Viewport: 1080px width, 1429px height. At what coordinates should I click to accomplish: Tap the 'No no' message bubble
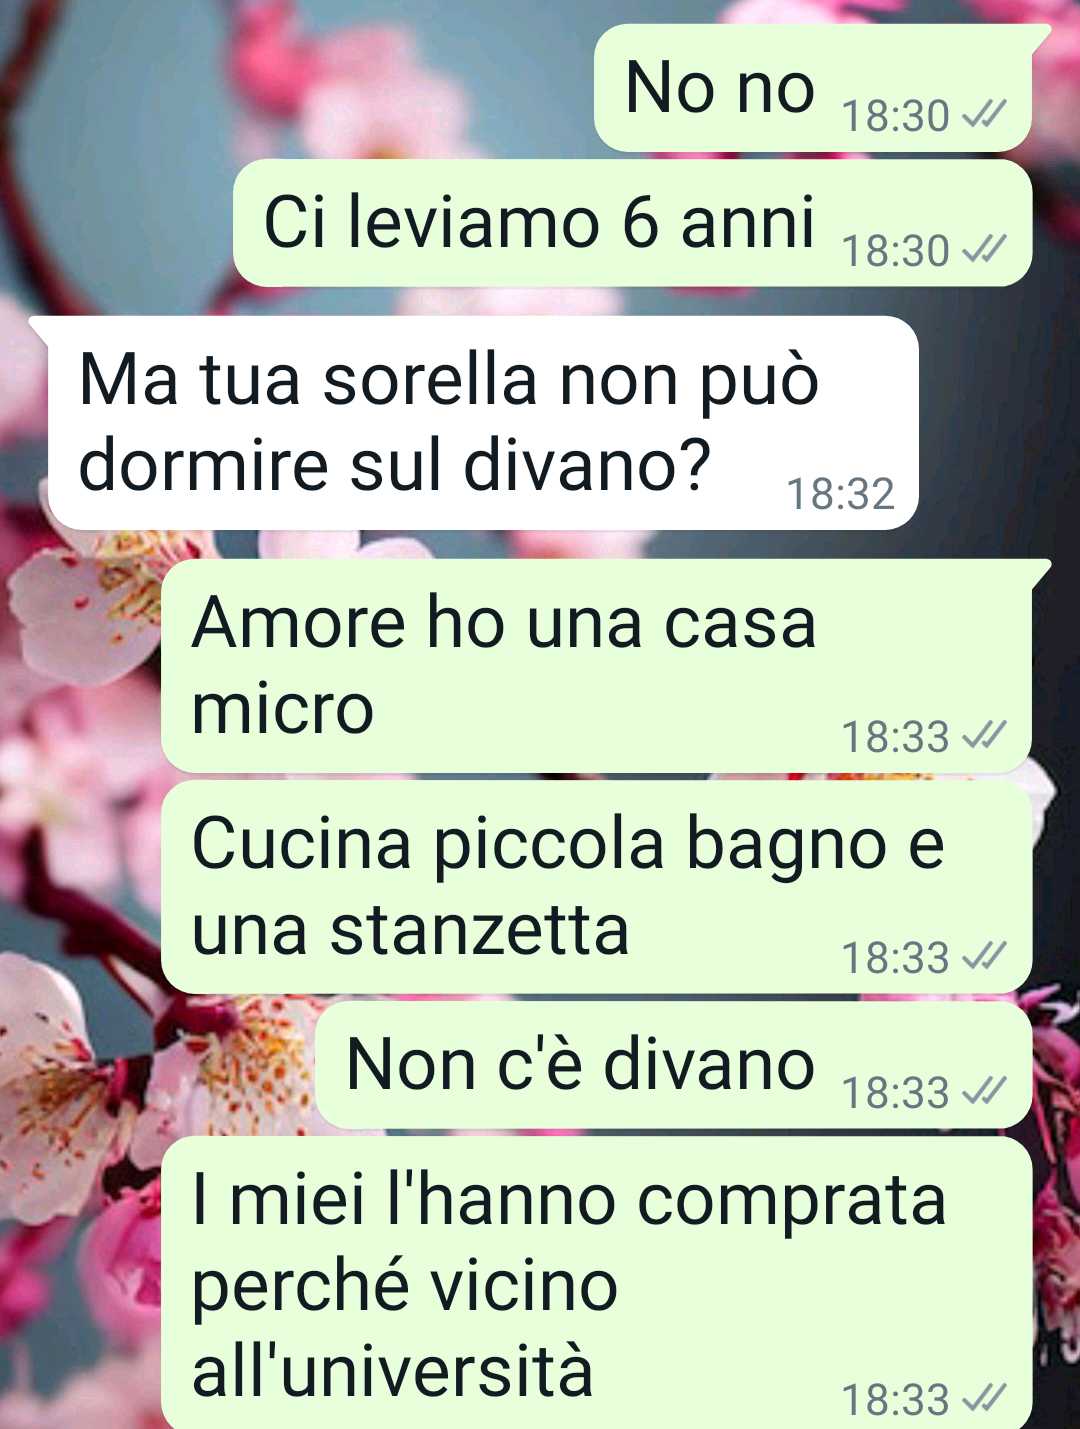(x=814, y=89)
